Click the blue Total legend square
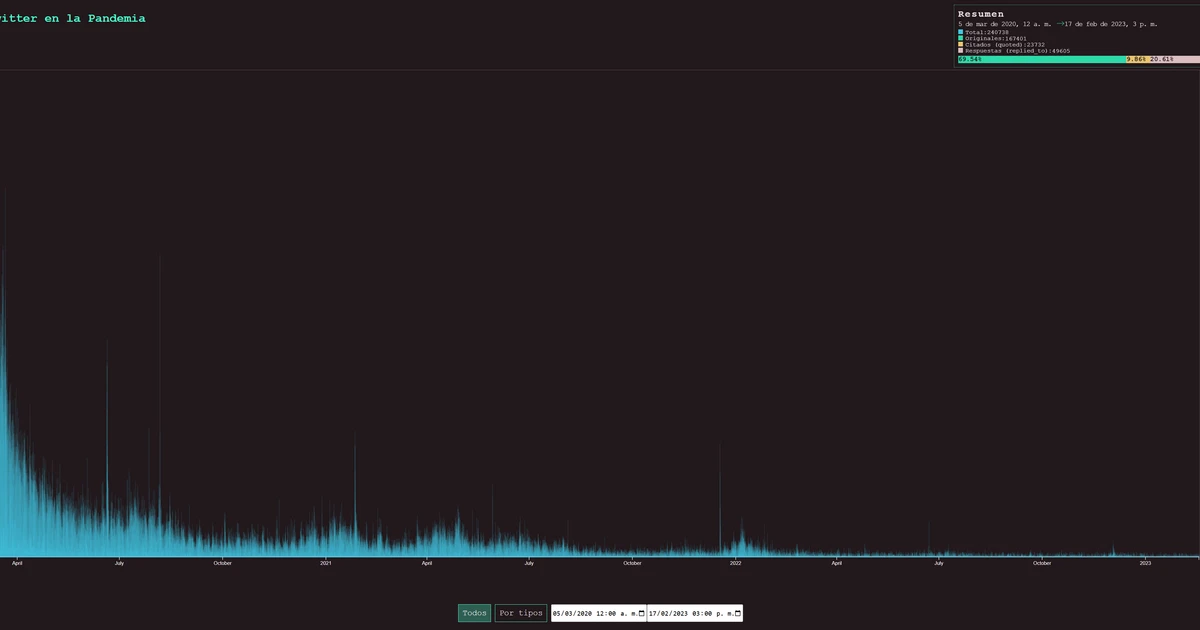This screenshot has height=630, width=1200. (961, 32)
